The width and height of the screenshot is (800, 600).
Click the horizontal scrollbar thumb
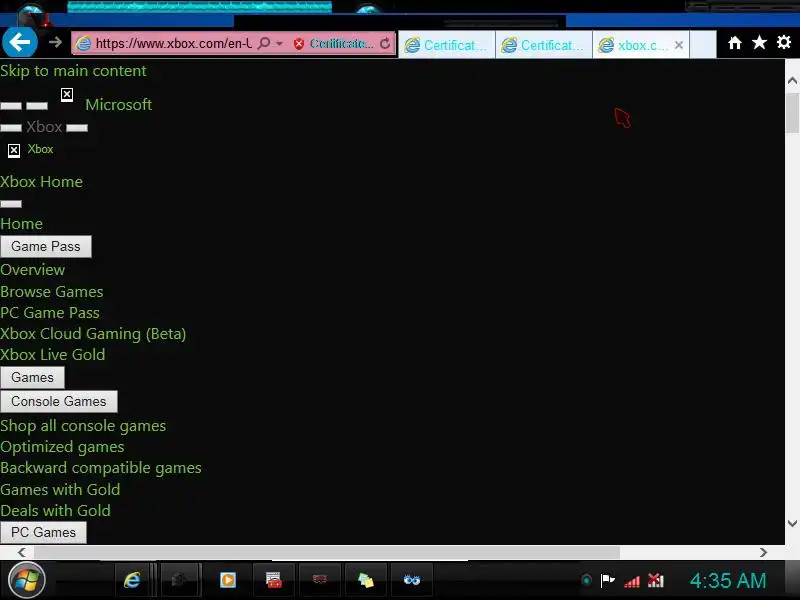327,552
